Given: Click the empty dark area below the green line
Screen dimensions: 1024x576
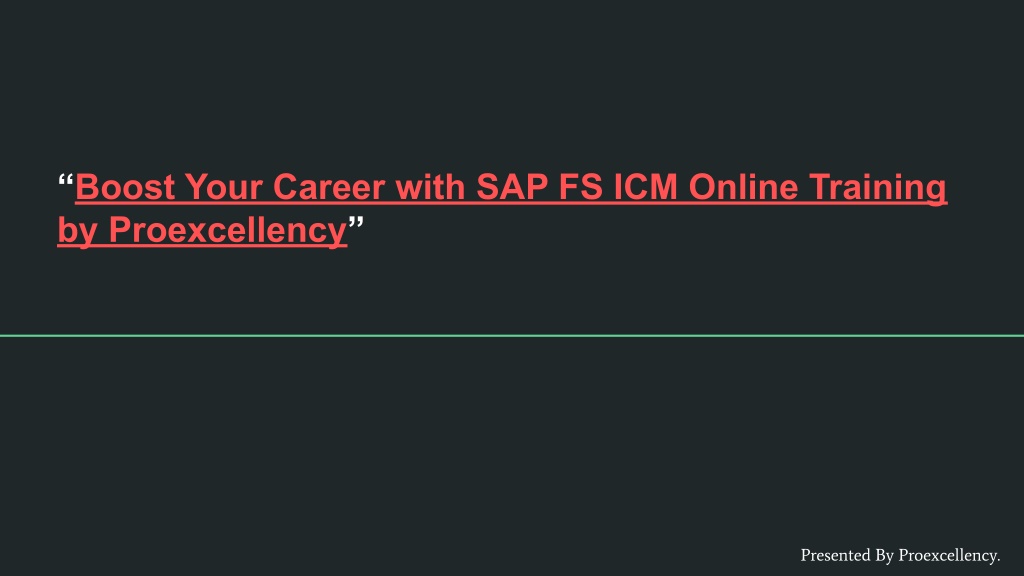Looking at the screenshot, I should 512,438.
